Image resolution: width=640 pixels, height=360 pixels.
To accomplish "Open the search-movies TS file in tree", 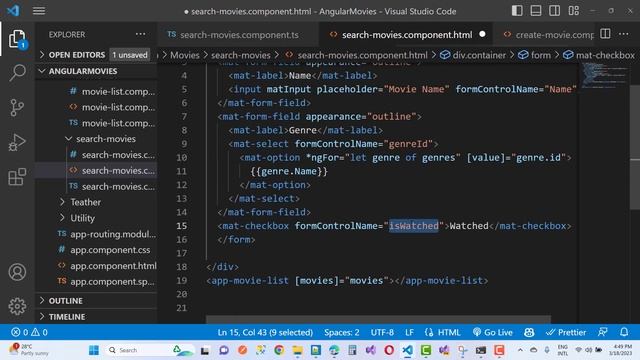I will tap(118, 187).
